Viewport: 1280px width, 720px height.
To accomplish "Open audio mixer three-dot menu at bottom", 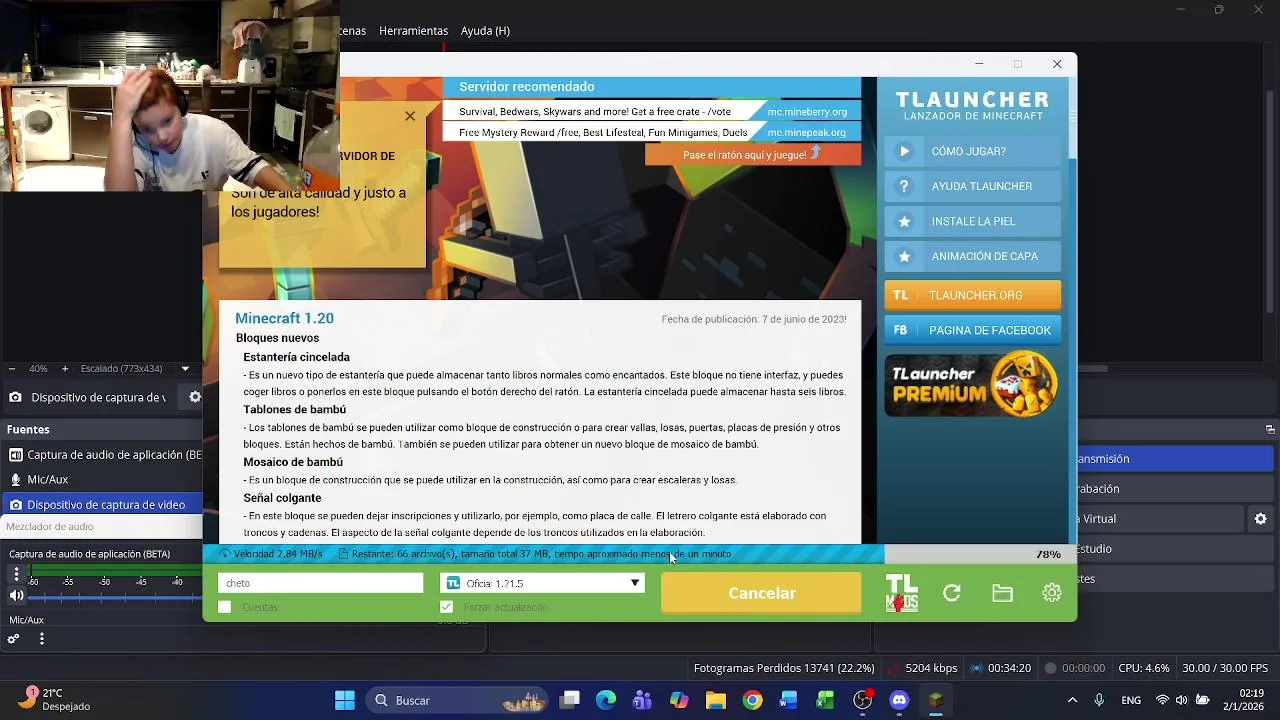I will tap(41, 639).
